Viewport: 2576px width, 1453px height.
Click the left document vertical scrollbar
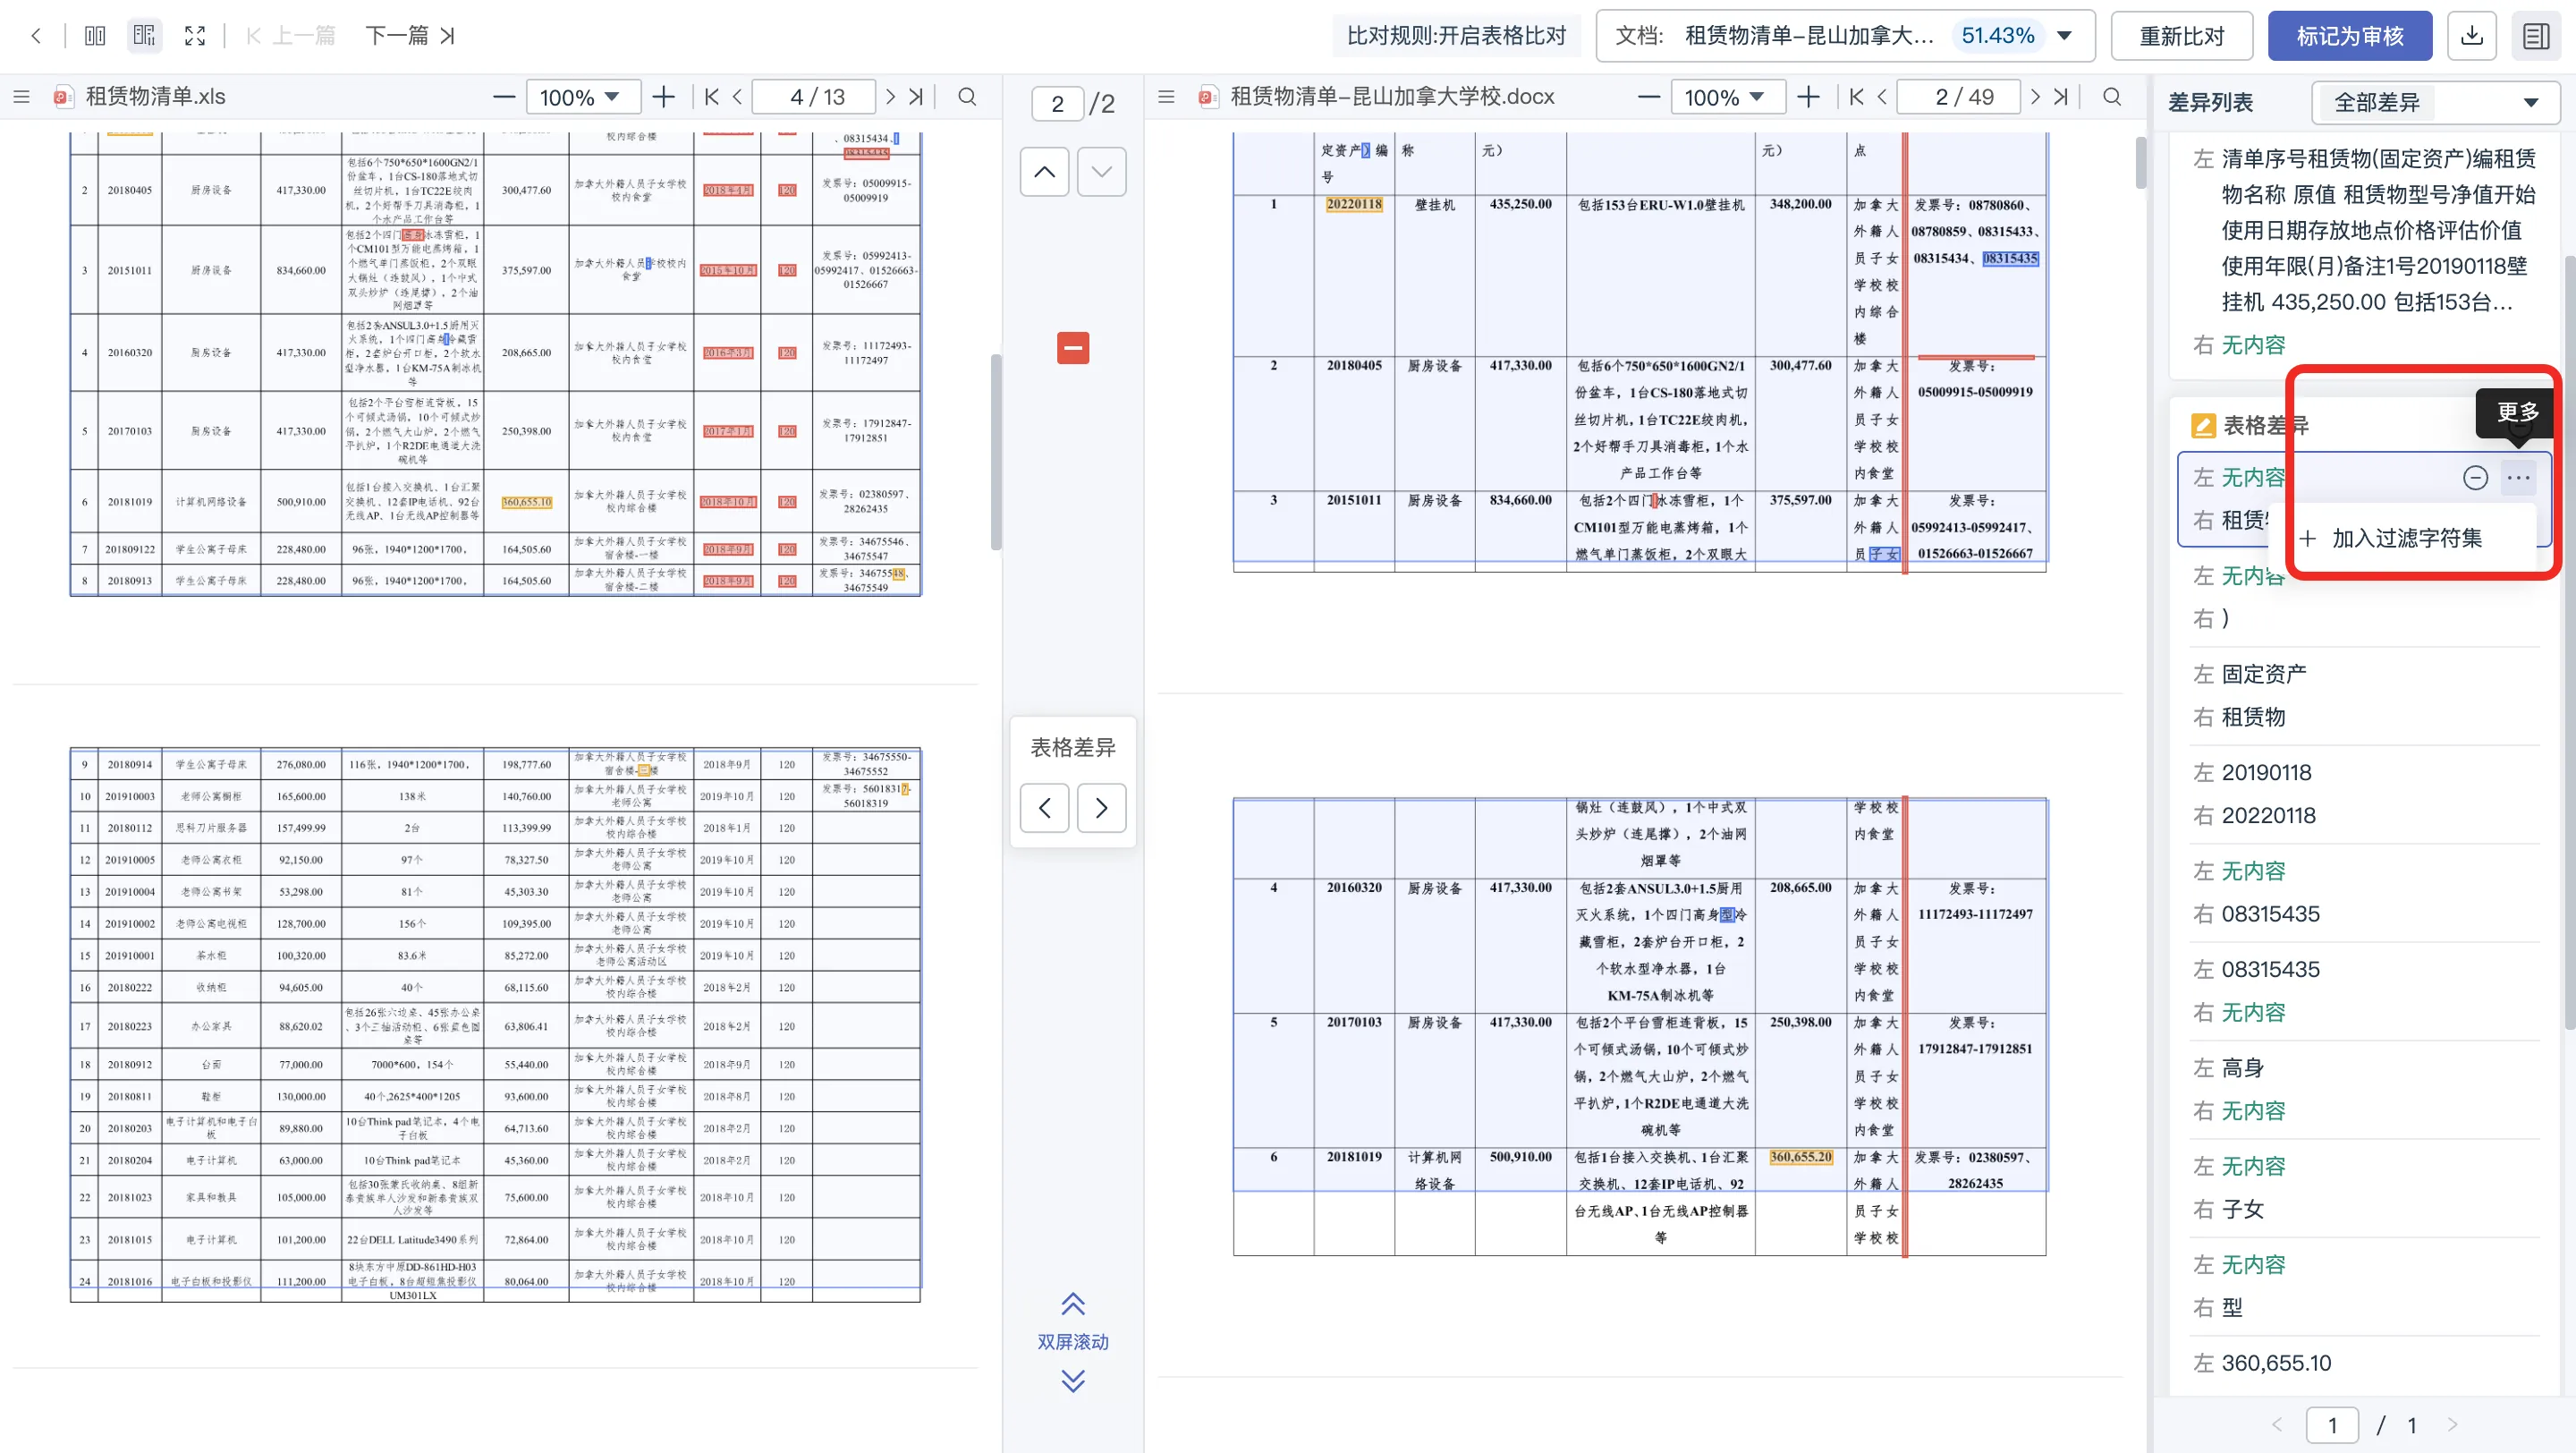(996, 450)
